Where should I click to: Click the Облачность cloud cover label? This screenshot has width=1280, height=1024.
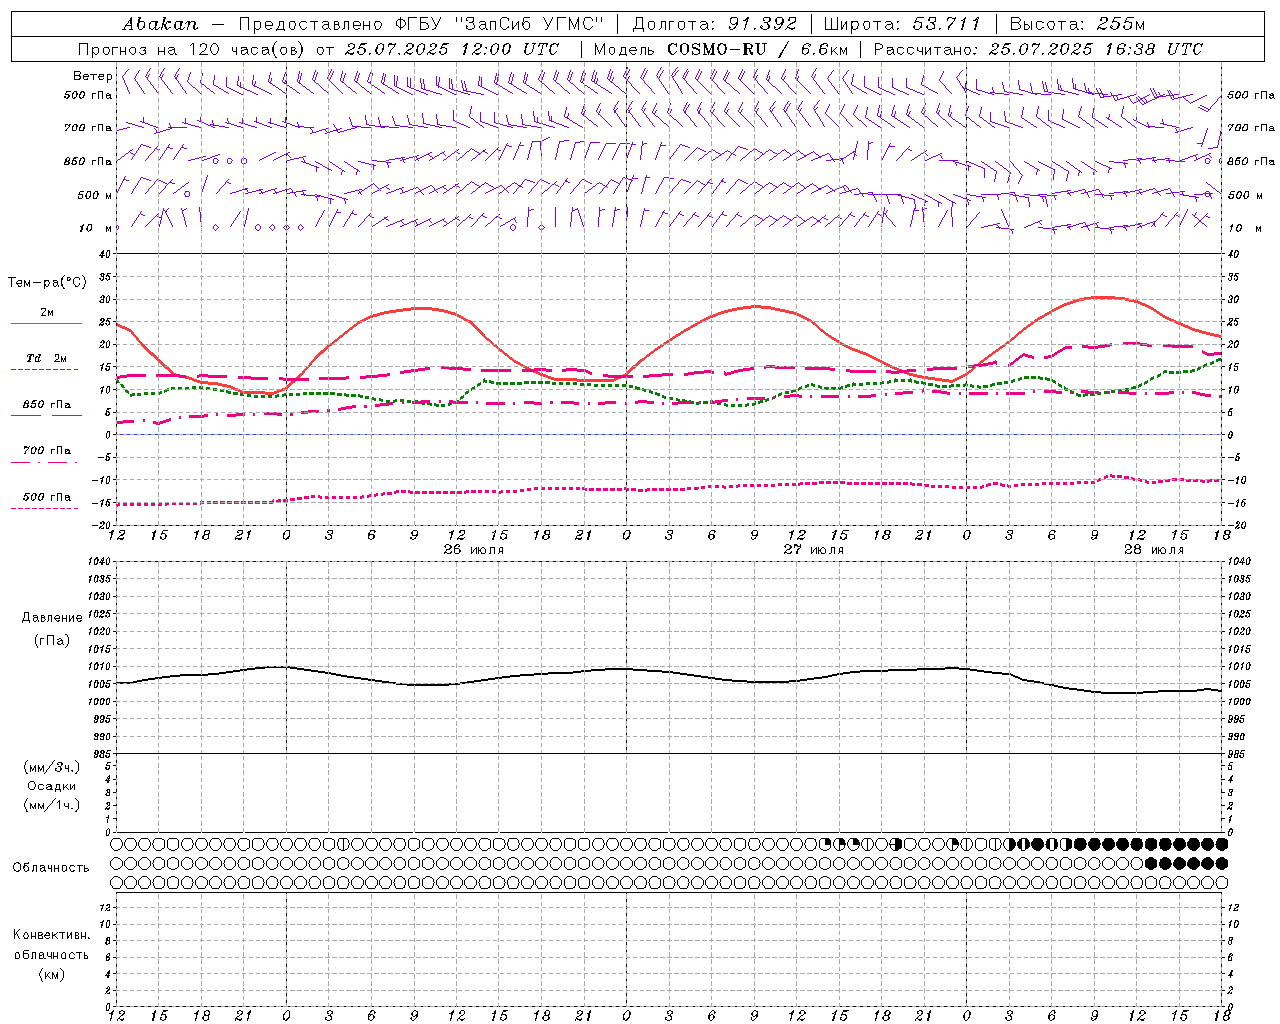[51, 868]
